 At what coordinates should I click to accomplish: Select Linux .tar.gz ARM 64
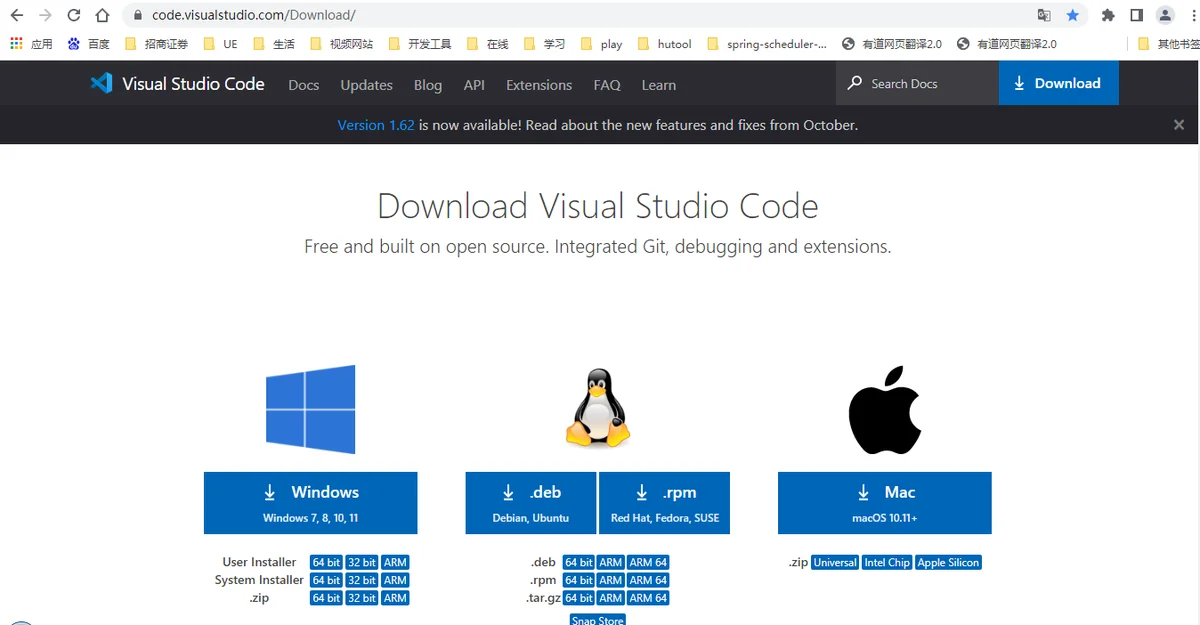[x=648, y=598]
